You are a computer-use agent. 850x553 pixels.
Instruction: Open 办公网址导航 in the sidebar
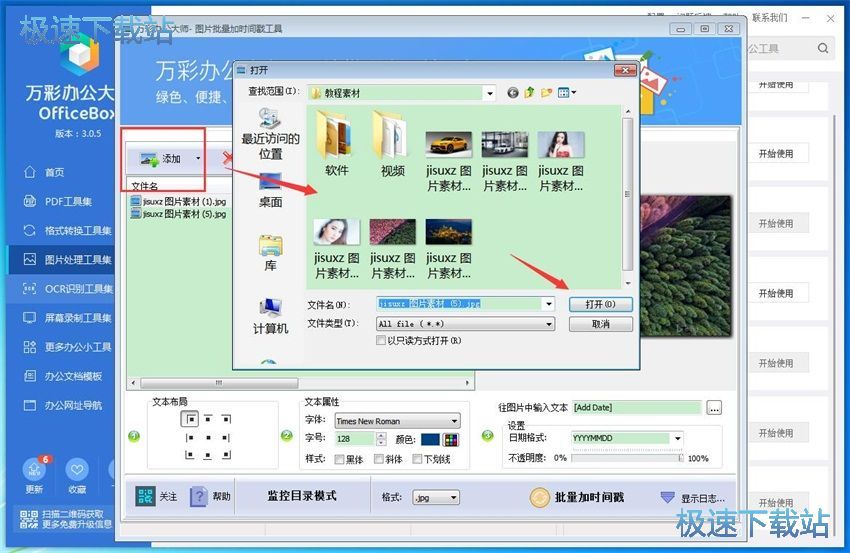[x=62, y=405]
